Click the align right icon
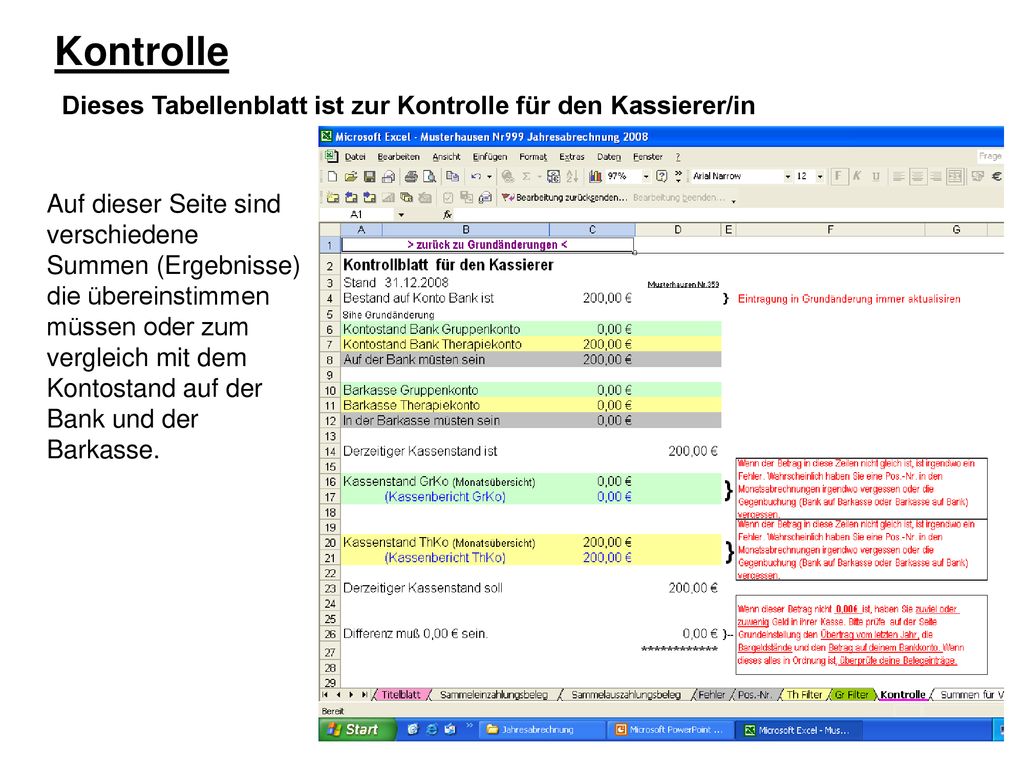 936,176
